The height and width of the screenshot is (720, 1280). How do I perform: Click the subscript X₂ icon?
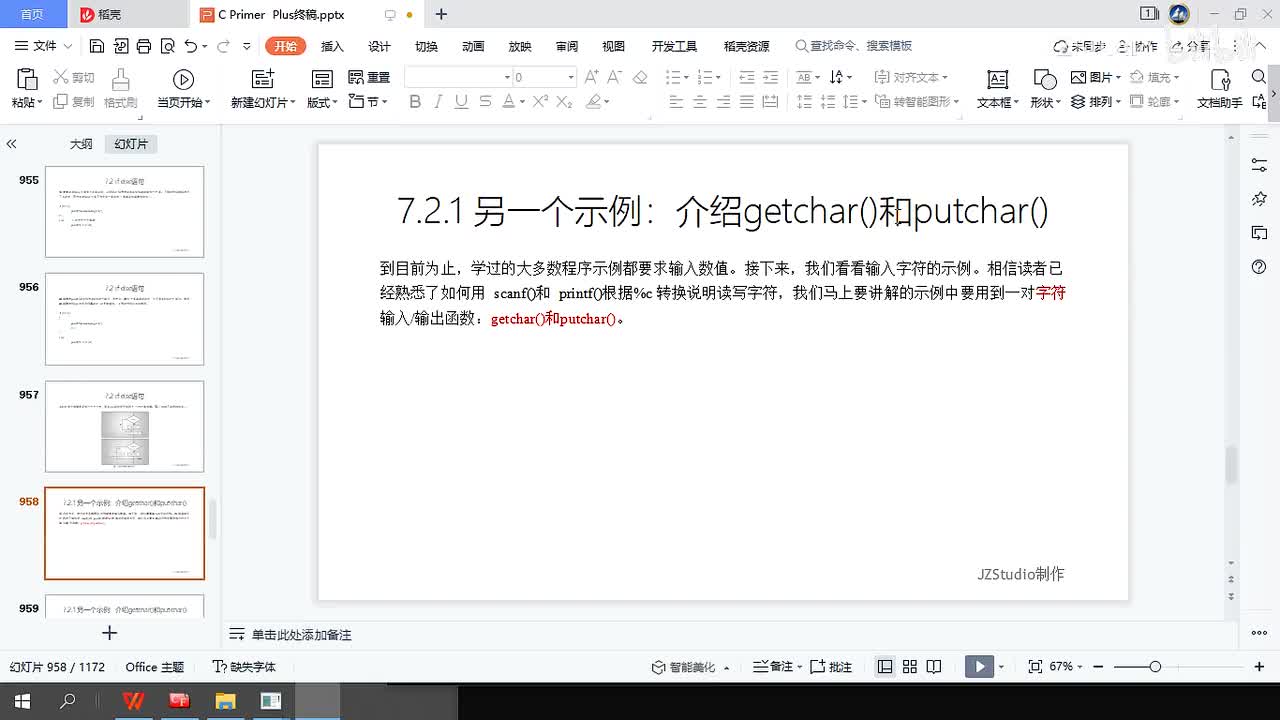point(564,101)
